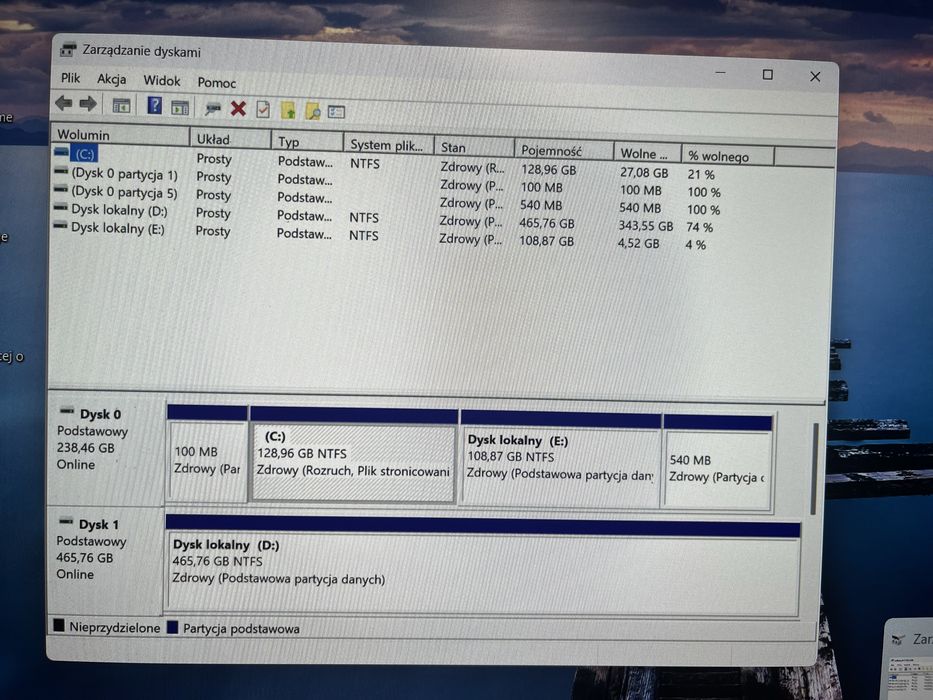The height and width of the screenshot is (700, 933).
Task: Sort by the Pojemność column header
Action: tap(563, 151)
